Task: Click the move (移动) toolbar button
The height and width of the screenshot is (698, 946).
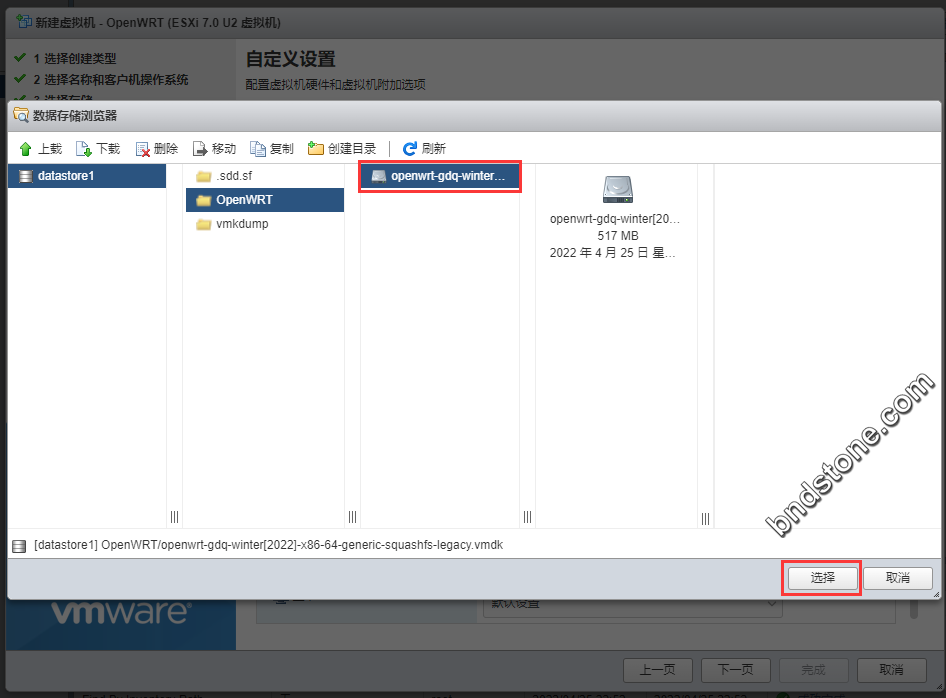Action: click(x=214, y=148)
